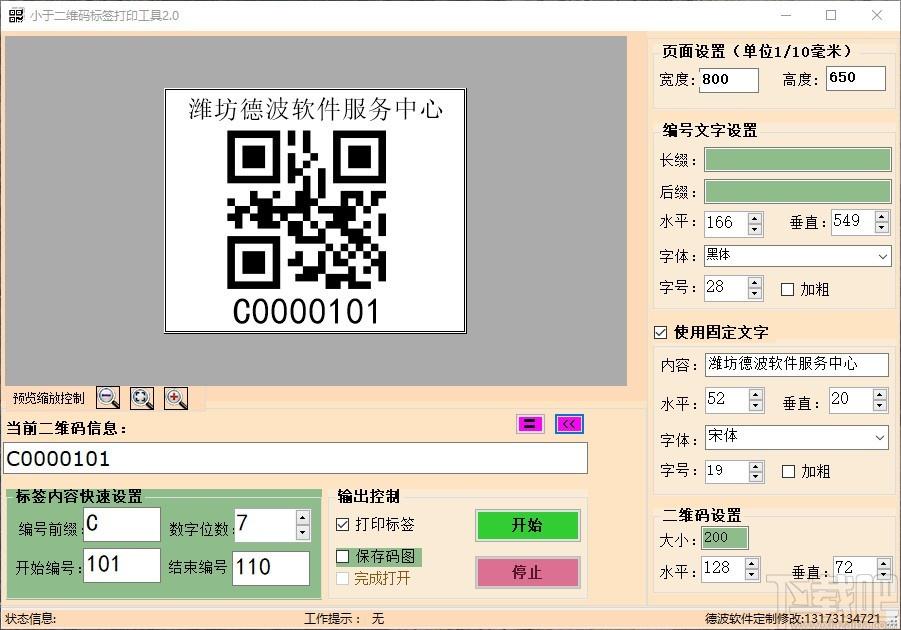Zoom out the label preview
Screen dimensions: 901x630
(108, 398)
